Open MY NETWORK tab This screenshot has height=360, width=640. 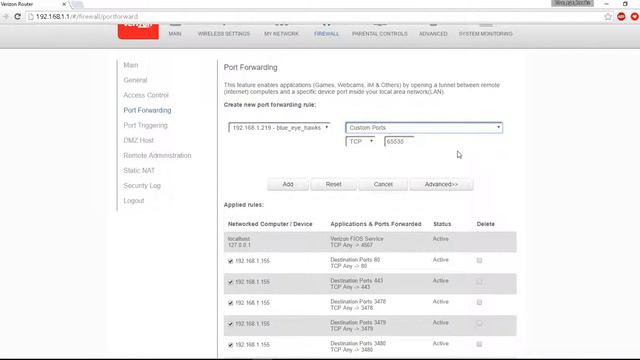click(x=281, y=34)
